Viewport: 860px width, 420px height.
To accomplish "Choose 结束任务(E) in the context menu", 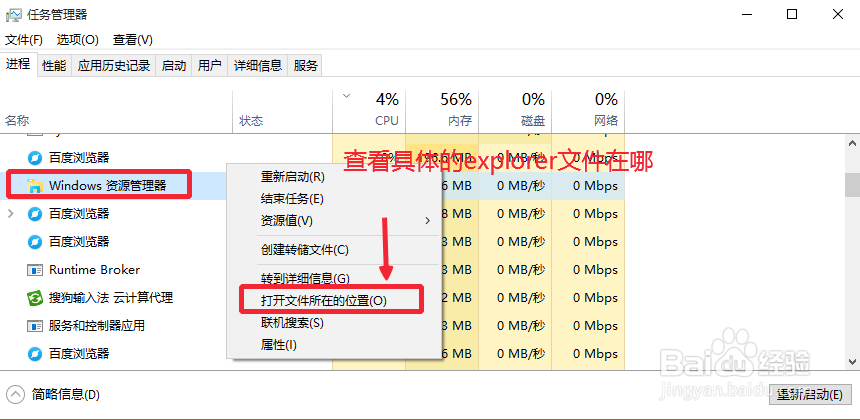I will [x=335, y=198].
